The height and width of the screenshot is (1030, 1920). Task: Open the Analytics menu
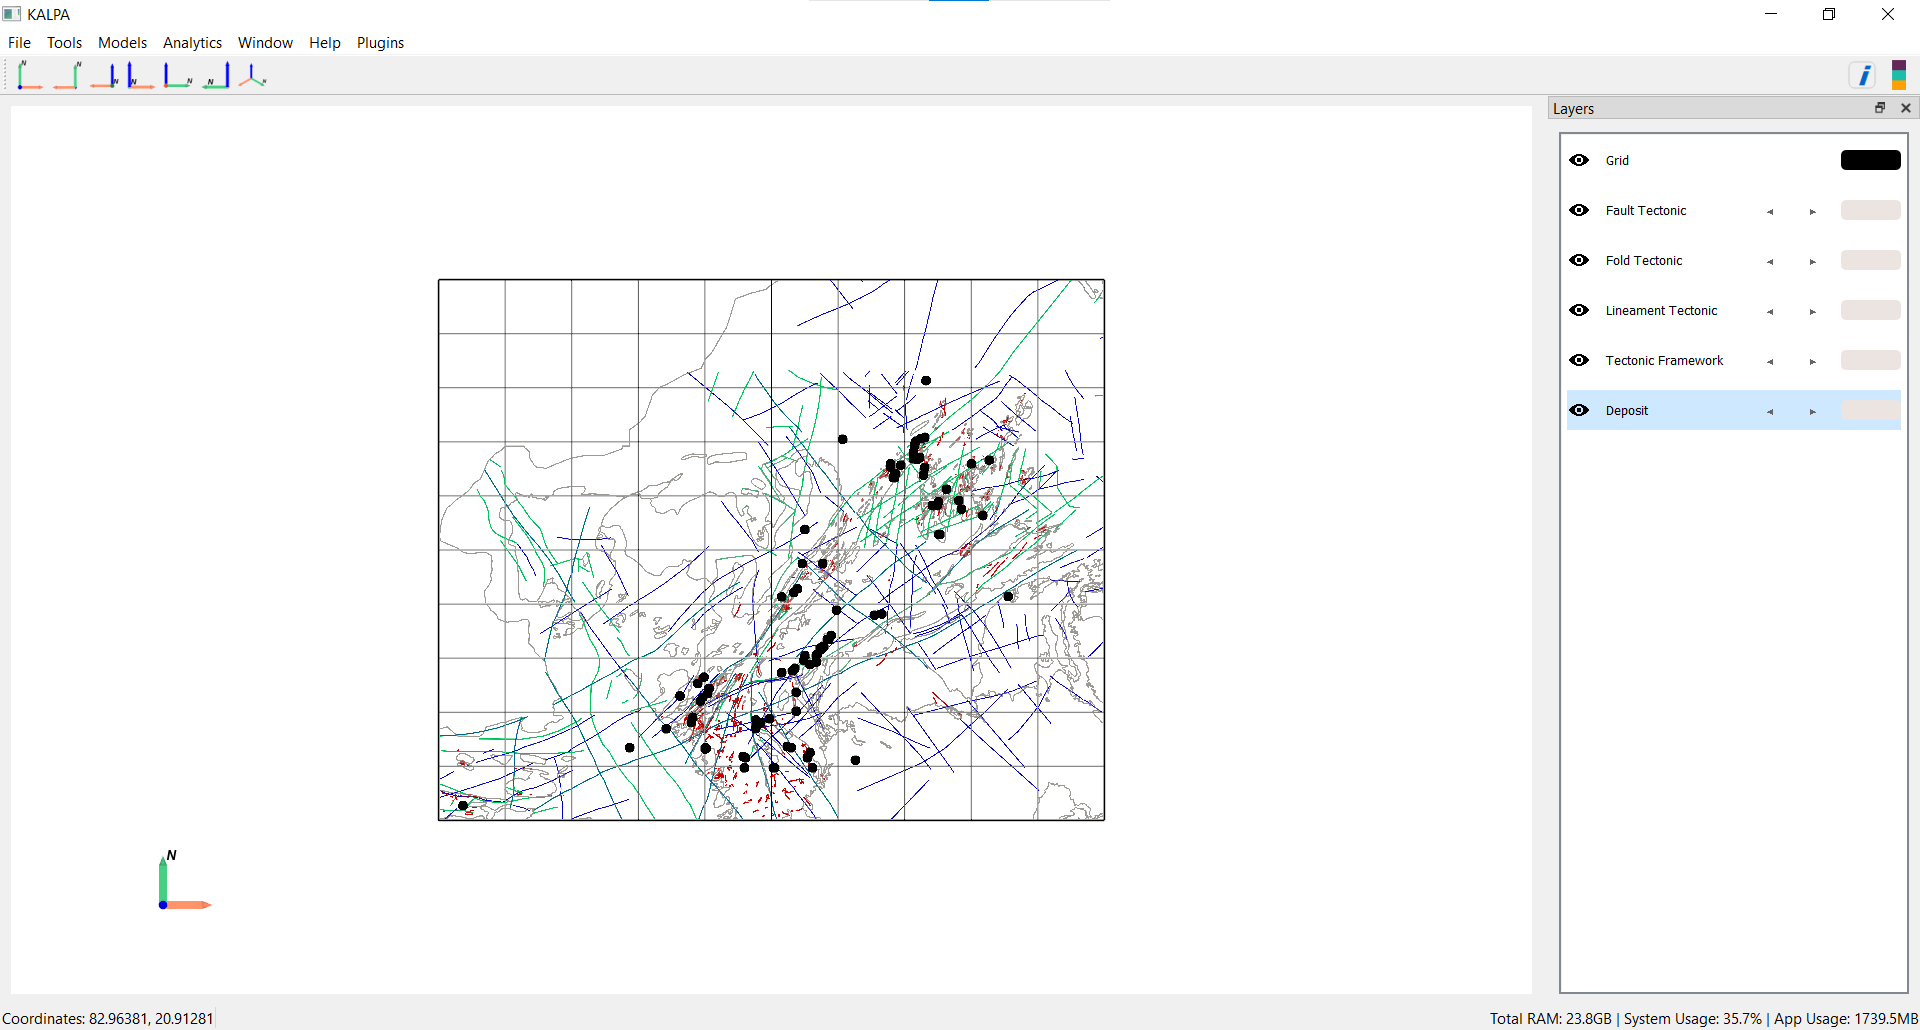coord(192,43)
